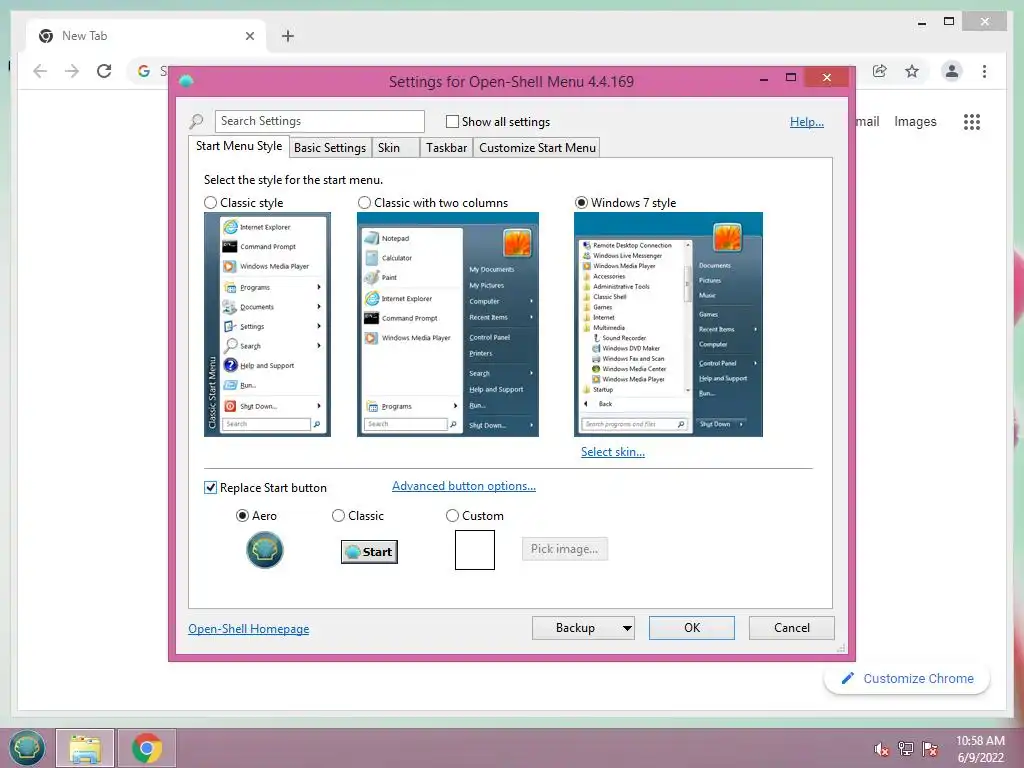This screenshot has height=768, width=1024.
Task: Click the empty Custom button preview box
Action: [x=475, y=550]
